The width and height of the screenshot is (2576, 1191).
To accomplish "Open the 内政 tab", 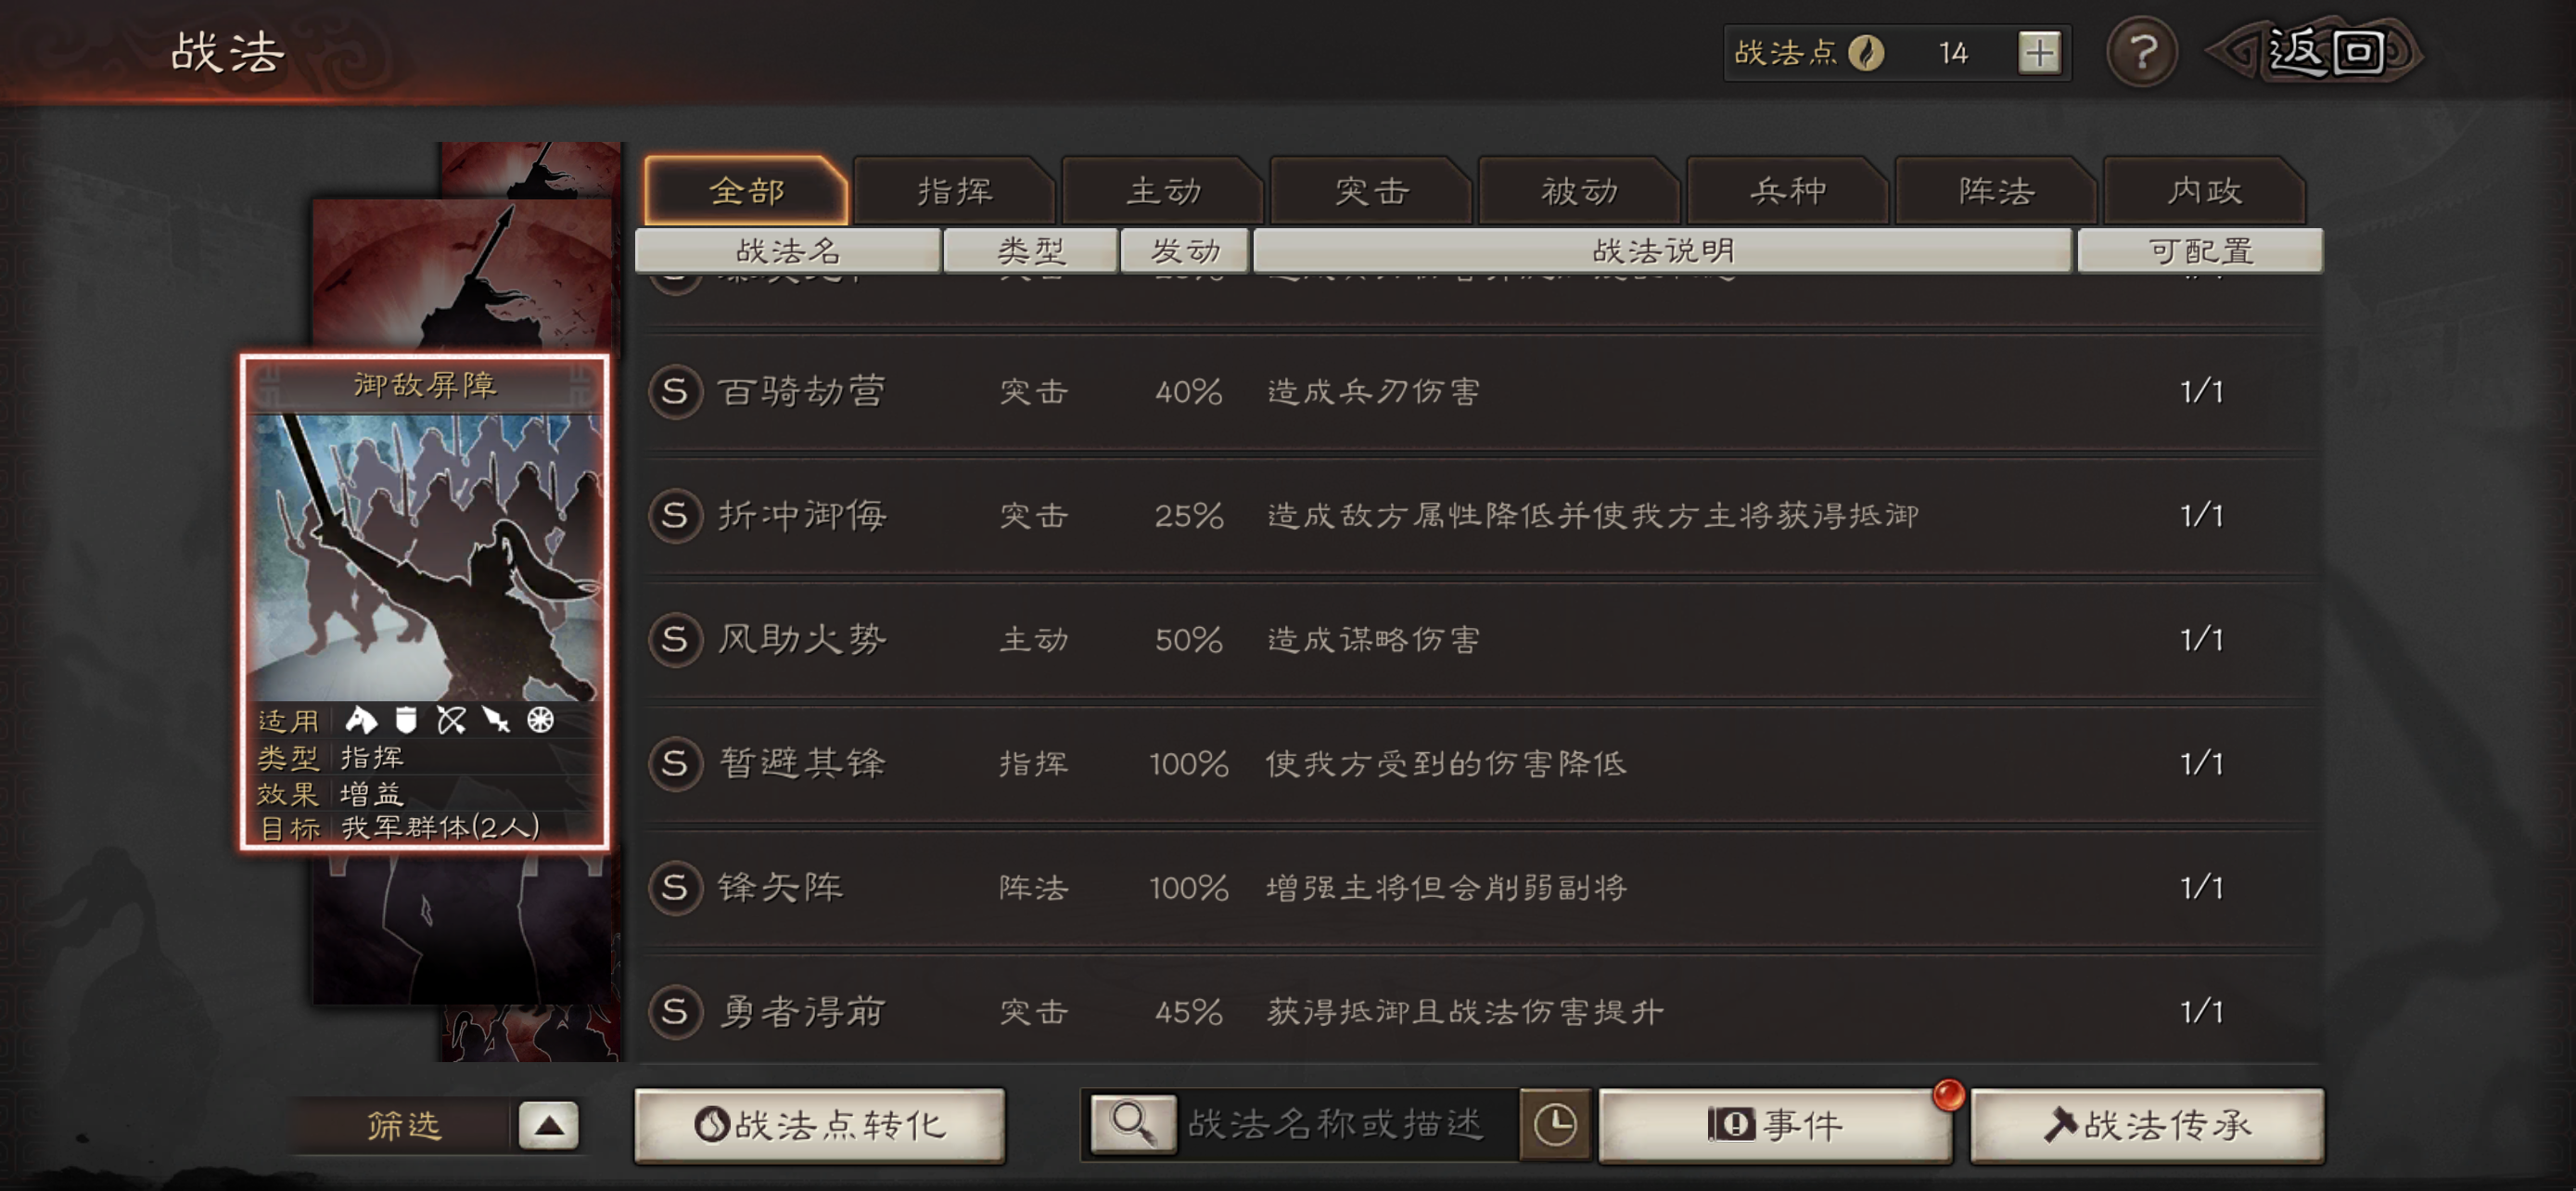I will tap(2204, 190).
